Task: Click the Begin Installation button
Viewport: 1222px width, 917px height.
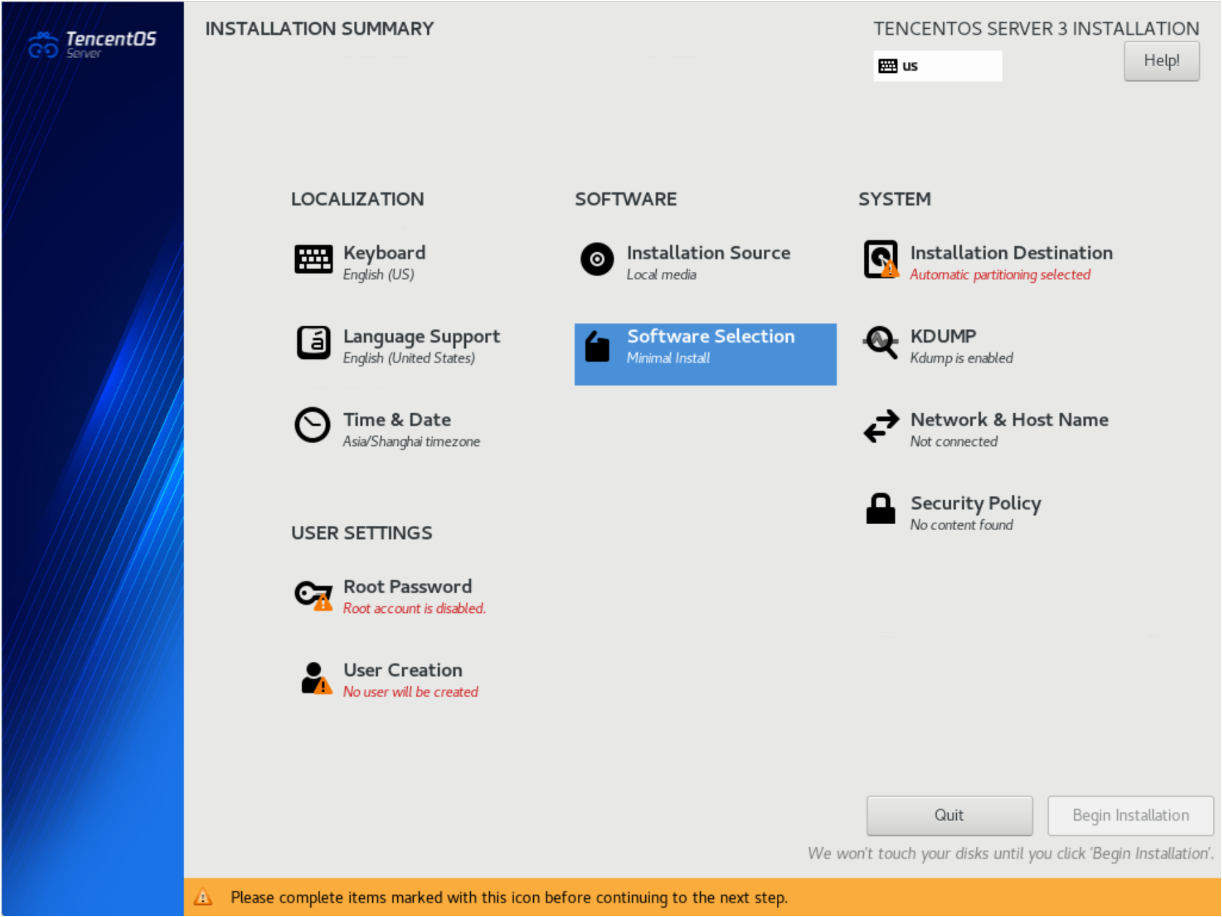Action: tap(1131, 815)
